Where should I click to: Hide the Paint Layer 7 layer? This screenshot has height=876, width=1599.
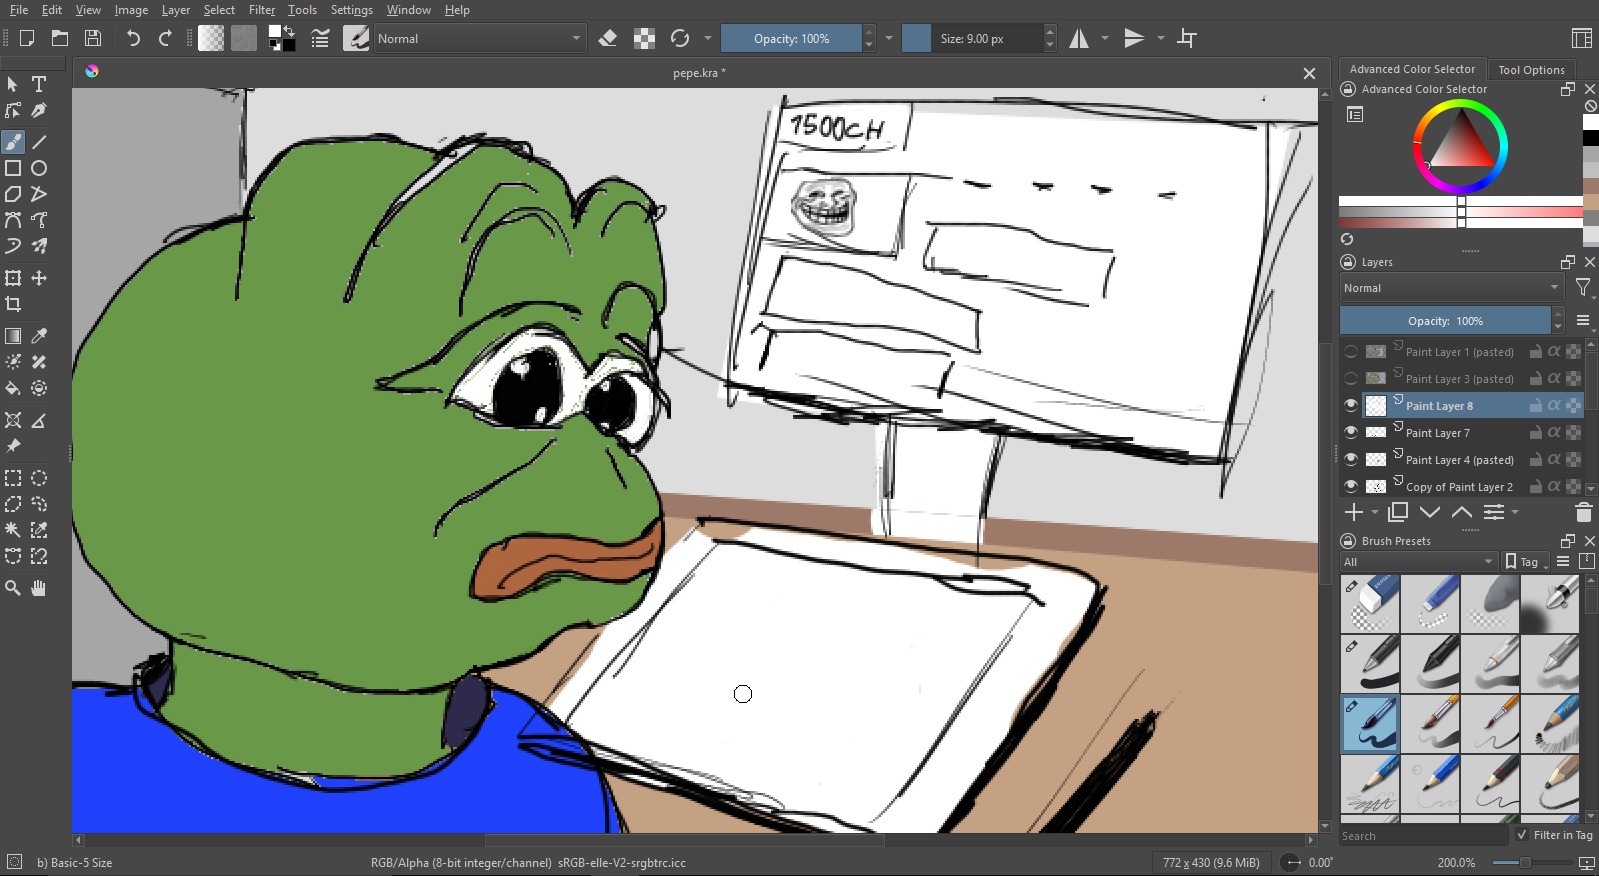(x=1351, y=433)
